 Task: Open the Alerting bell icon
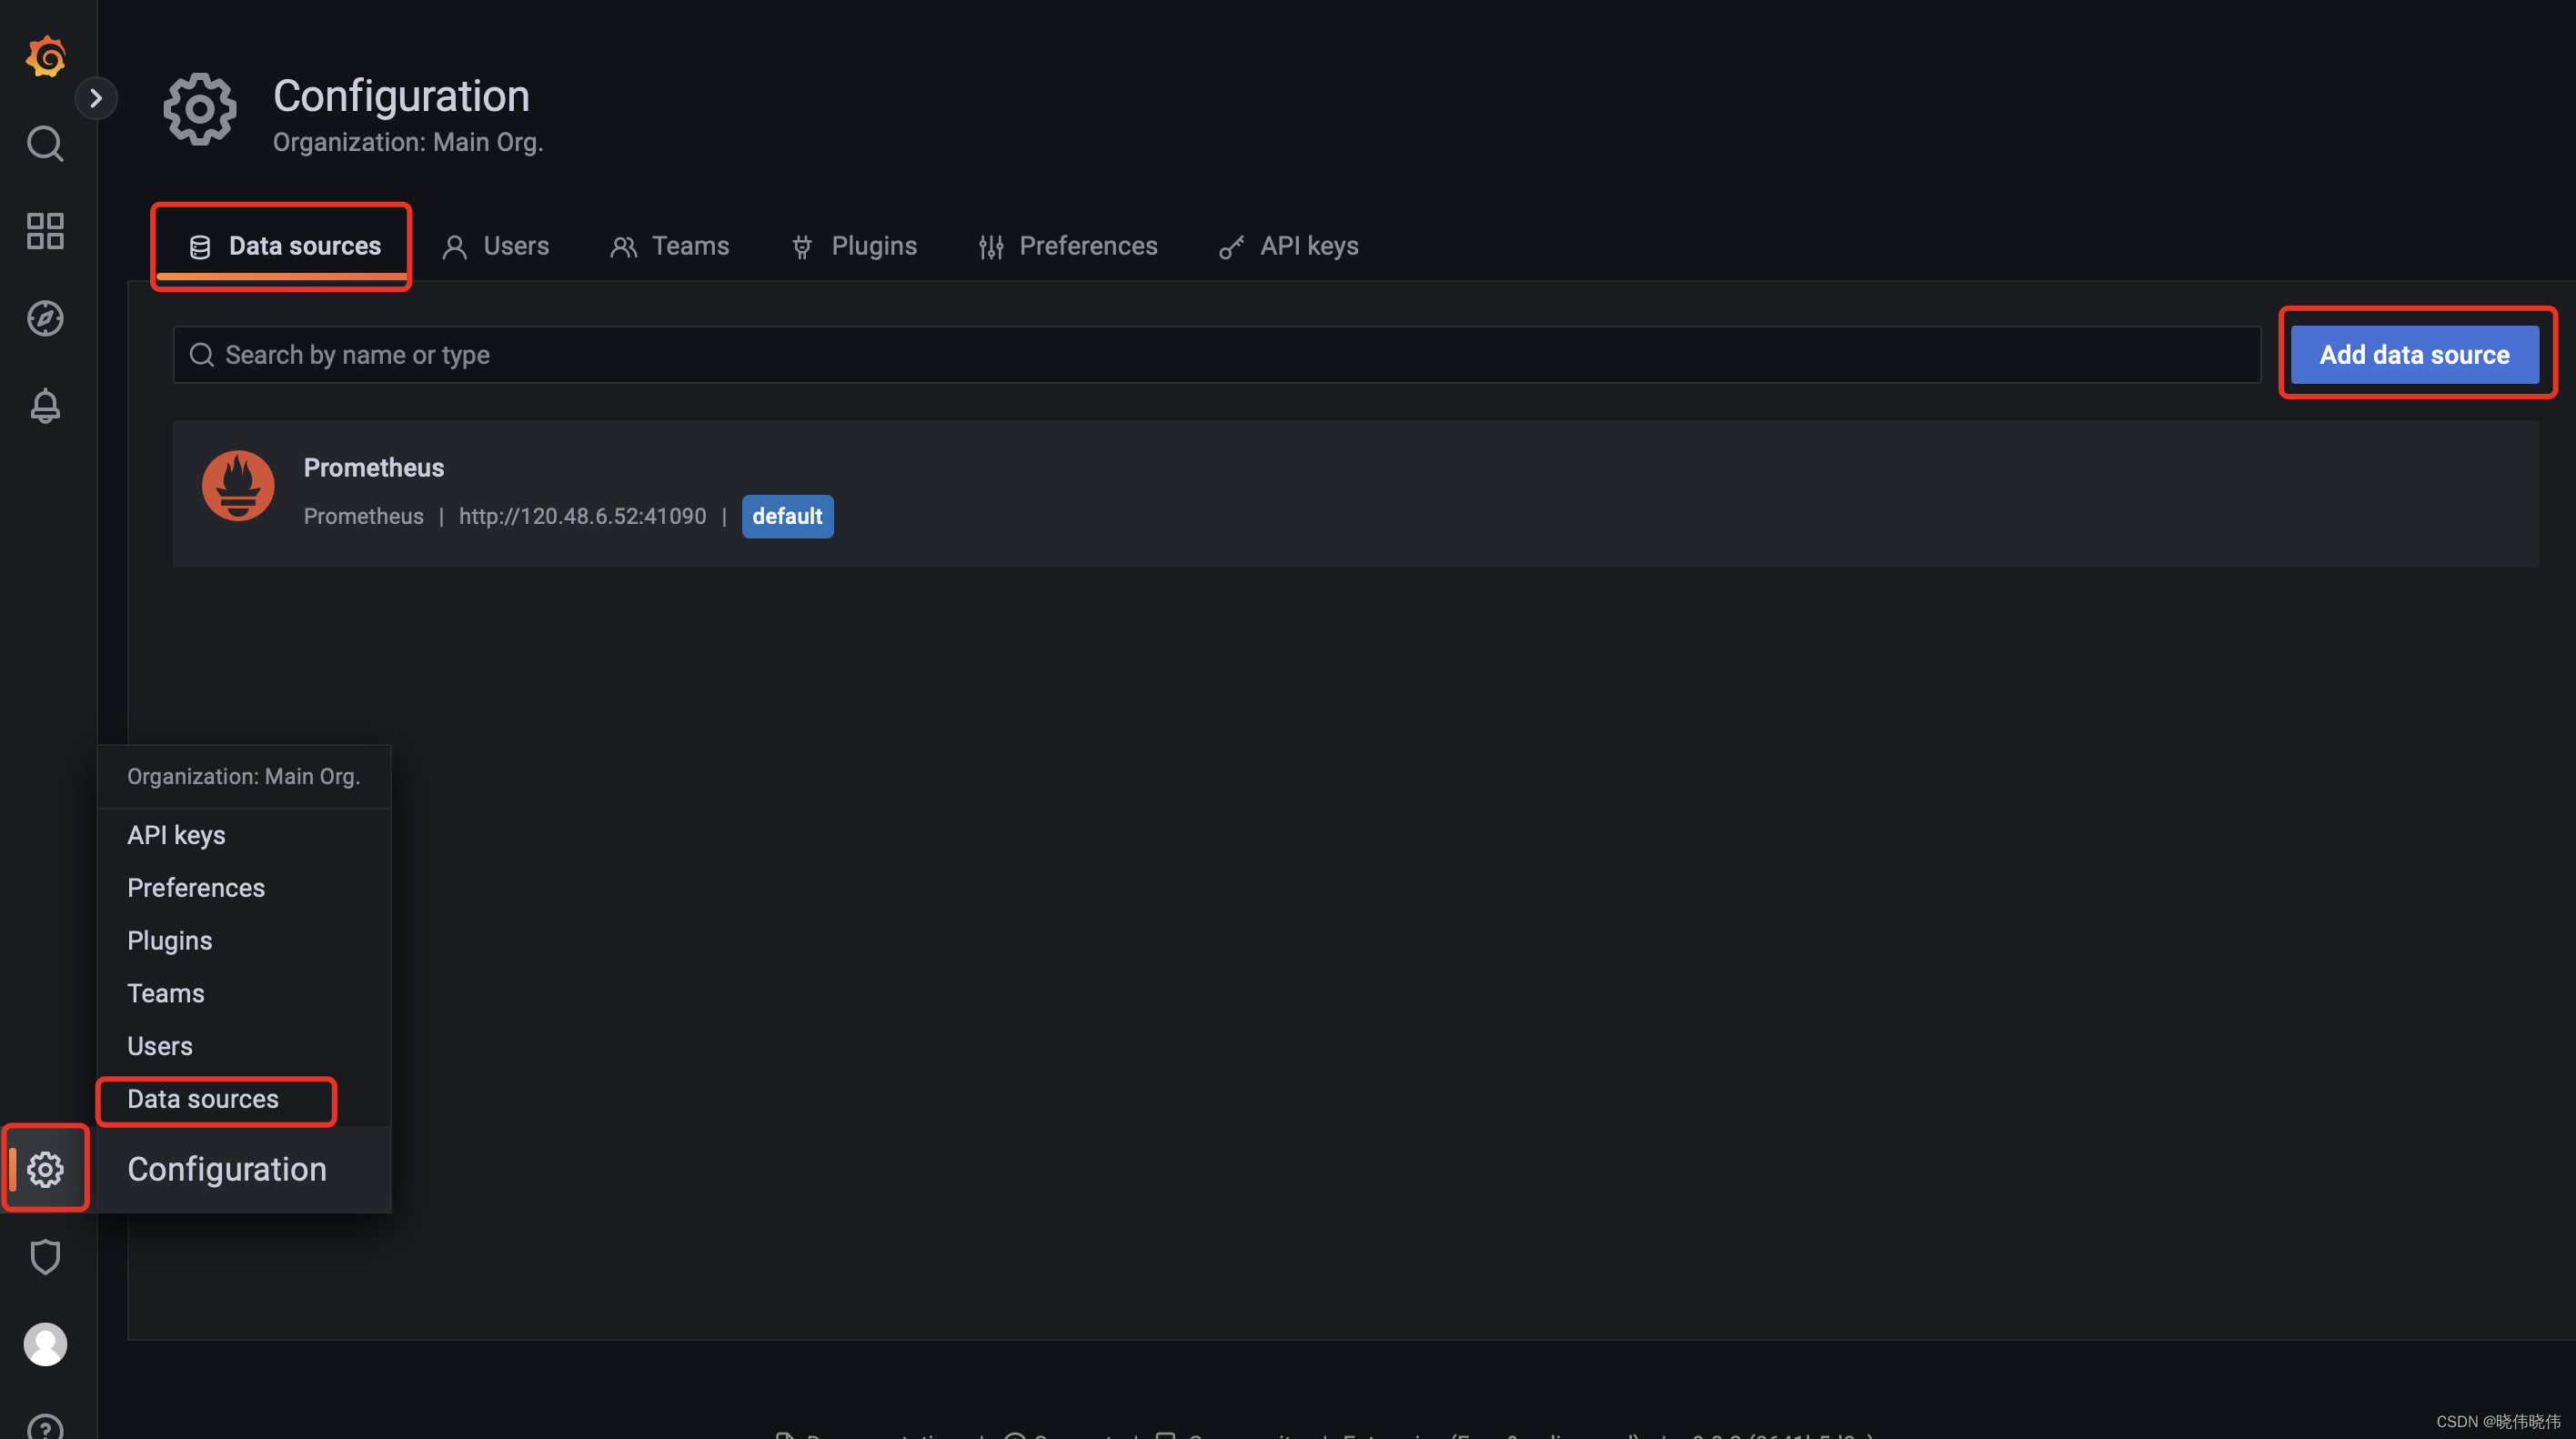coord(45,406)
